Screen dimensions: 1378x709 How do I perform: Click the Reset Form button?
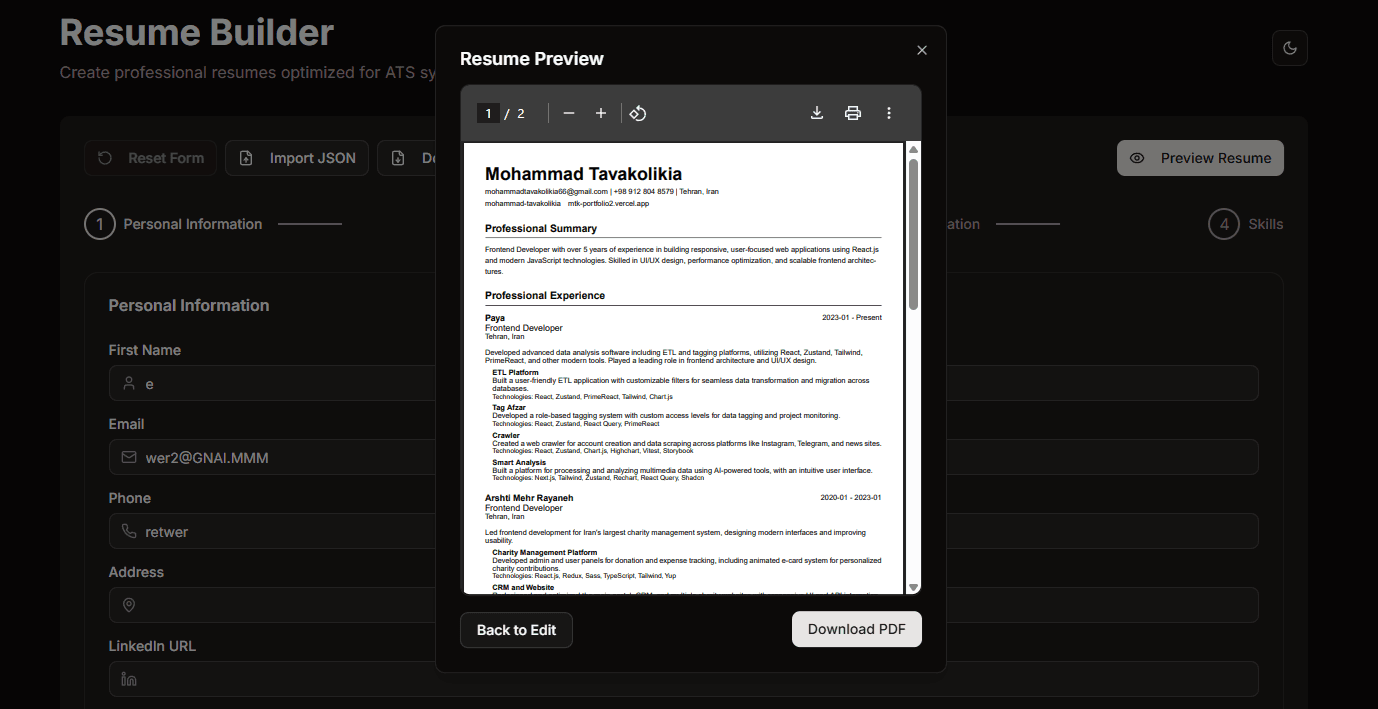tap(151, 158)
